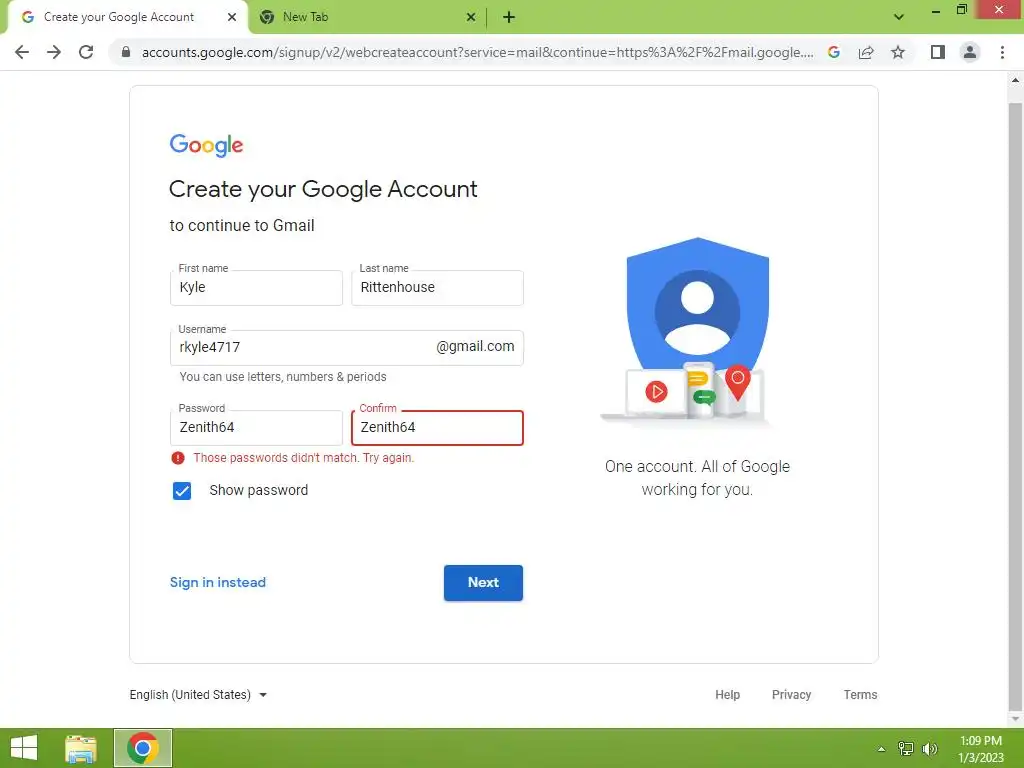Close the New Tab tab
Image resolution: width=1024 pixels, height=768 pixels.
(x=471, y=17)
